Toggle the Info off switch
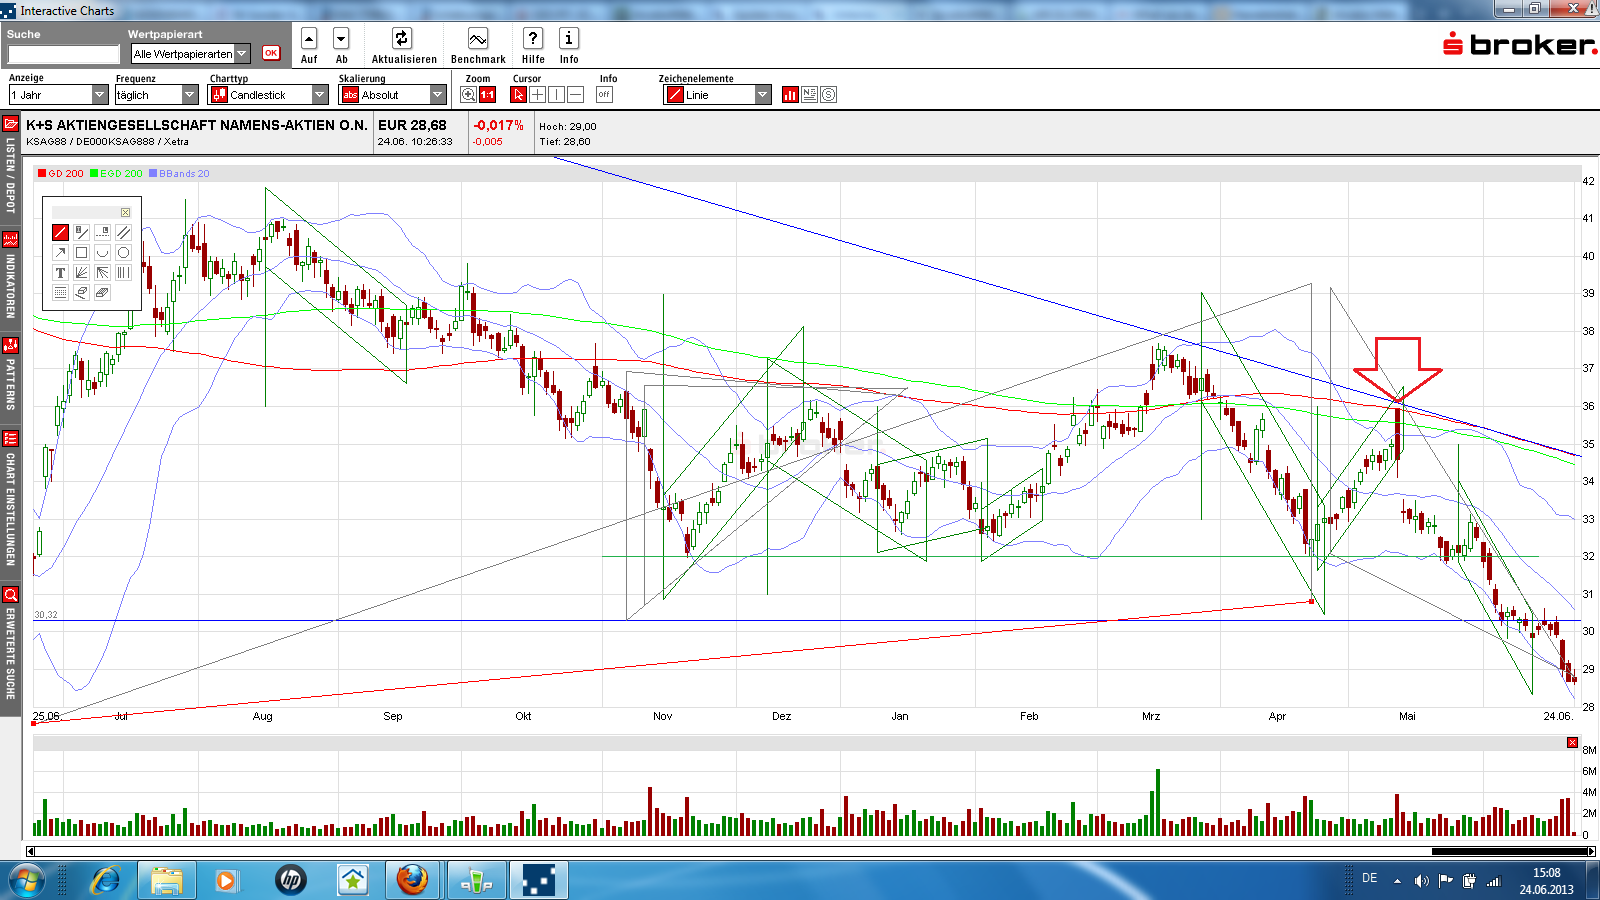The image size is (1600, 900). [604, 95]
